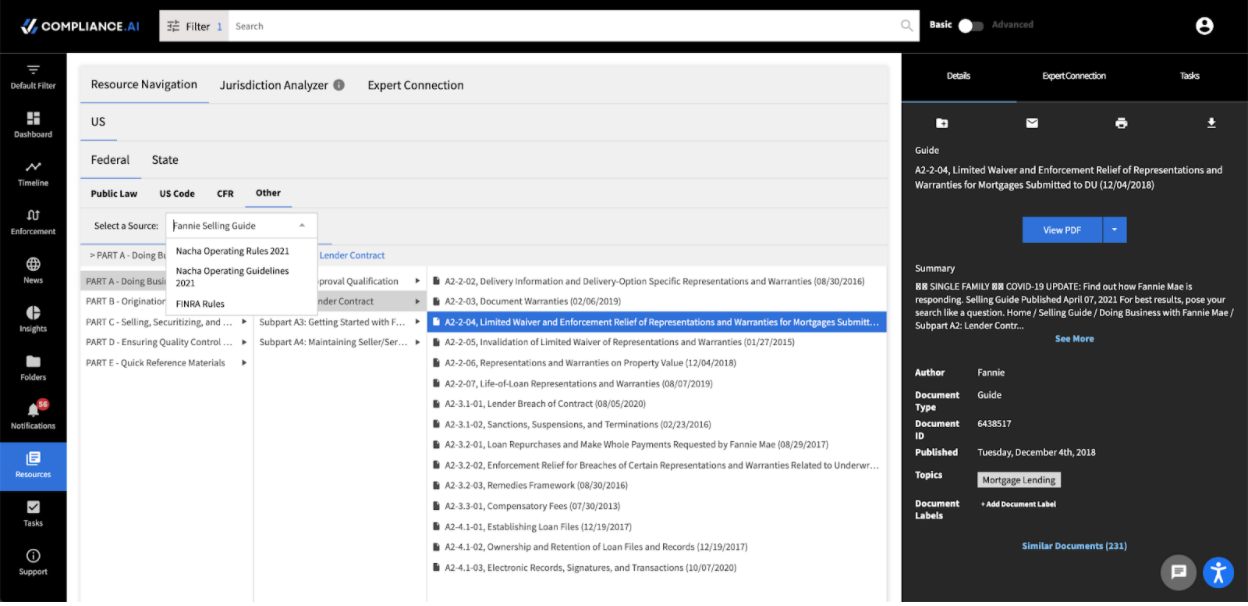Open A2-3.3-01 Compensatory Fees document
This screenshot has height=606, width=1248.
tap(656, 506)
